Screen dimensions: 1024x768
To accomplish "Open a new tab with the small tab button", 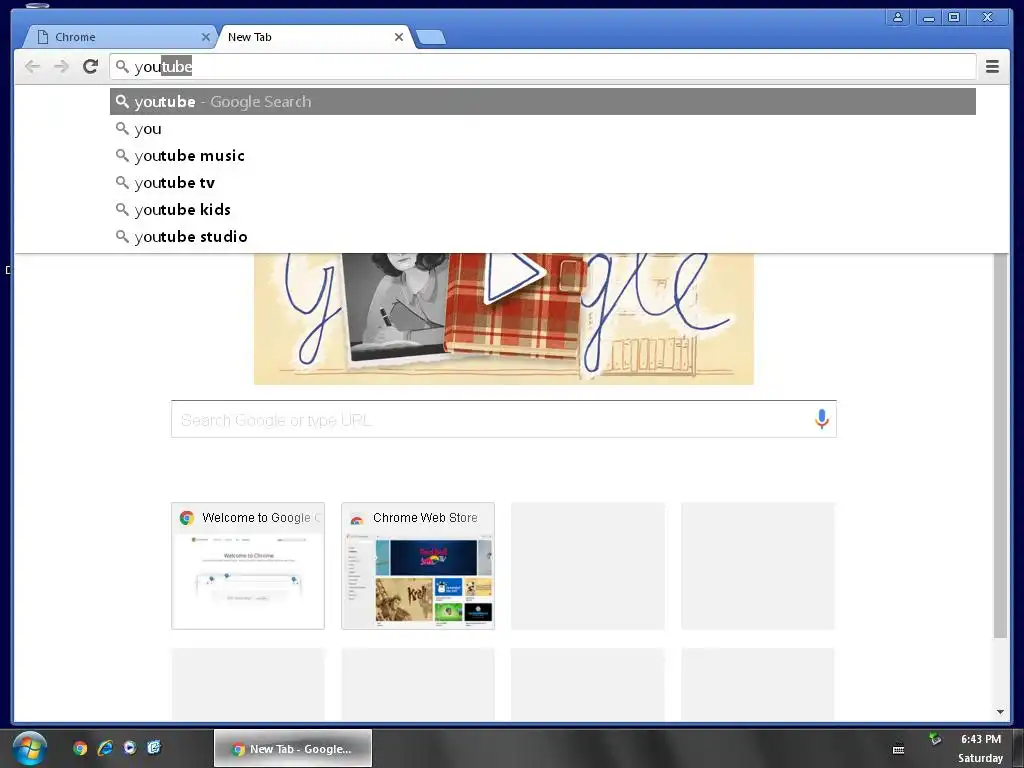I will click(x=431, y=37).
